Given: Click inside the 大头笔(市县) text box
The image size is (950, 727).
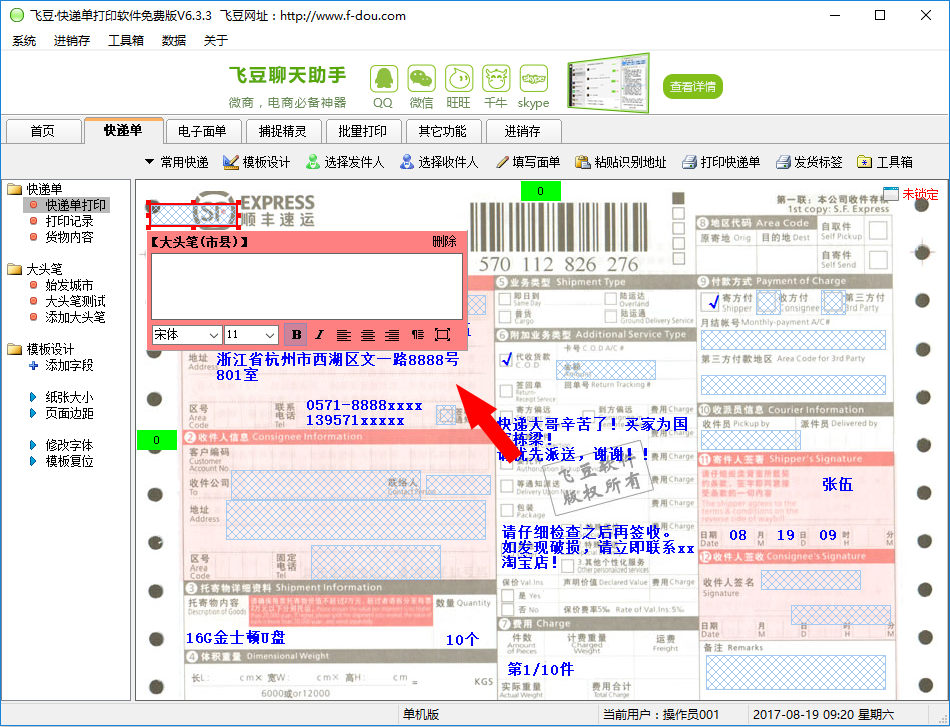Looking at the screenshot, I should pyautogui.click(x=307, y=287).
